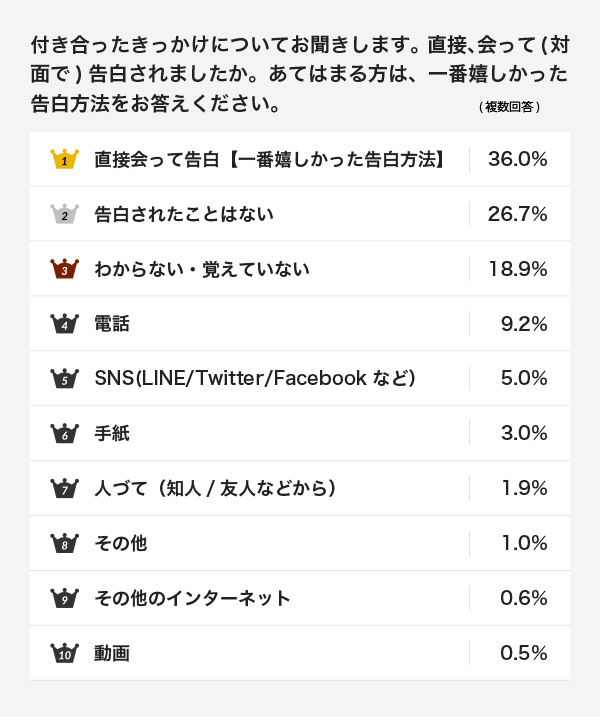Click the rank 8 crown beside その他
The height and width of the screenshot is (717, 600).
click(64, 543)
